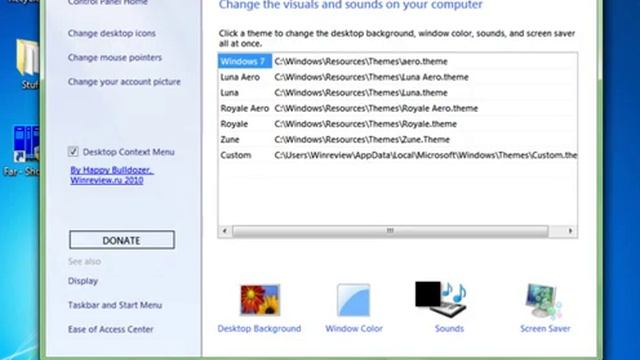The image size is (640, 360).
Task: Open the Happy Bulldozer Winreview.ru link
Action: (111, 175)
